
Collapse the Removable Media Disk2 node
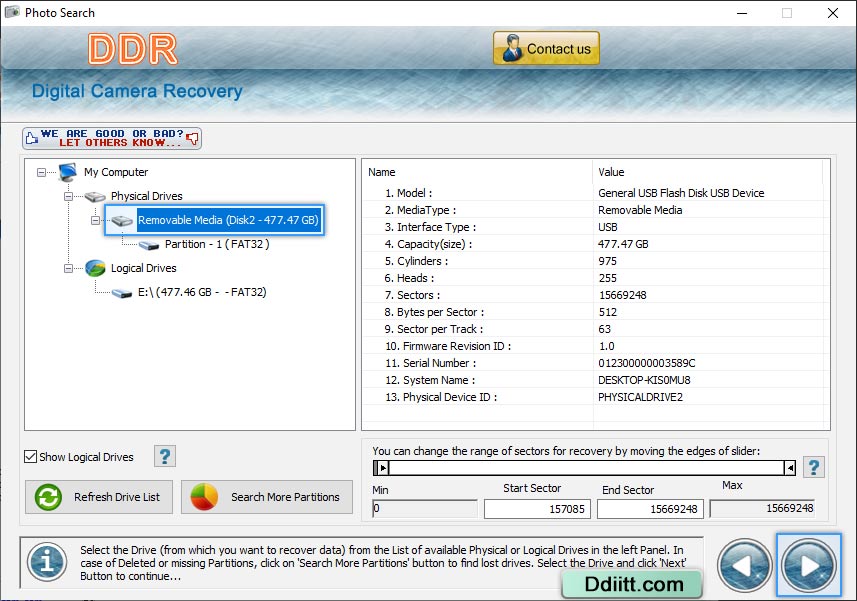[96, 220]
